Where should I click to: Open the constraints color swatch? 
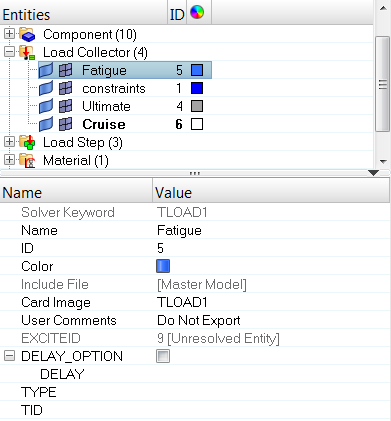(x=197, y=88)
